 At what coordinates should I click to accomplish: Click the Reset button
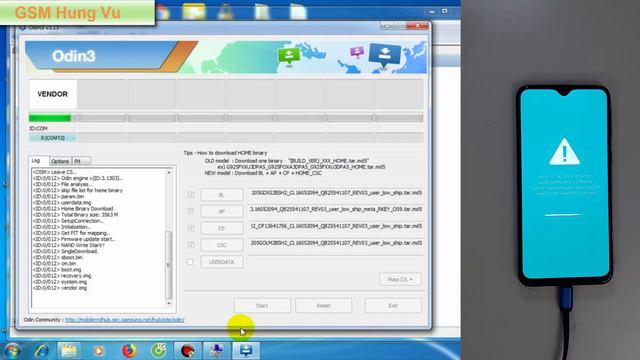click(x=323, y=305)
